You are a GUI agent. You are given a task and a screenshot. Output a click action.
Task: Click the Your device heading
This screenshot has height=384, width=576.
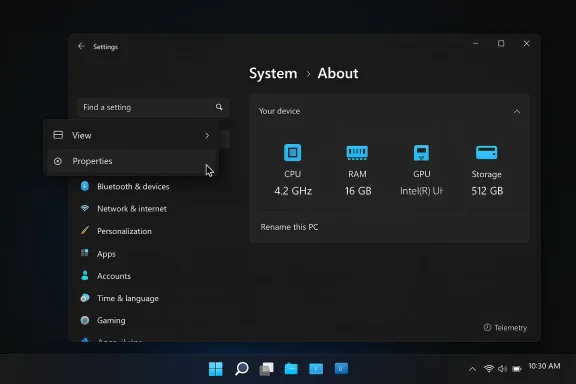[279, 111]
